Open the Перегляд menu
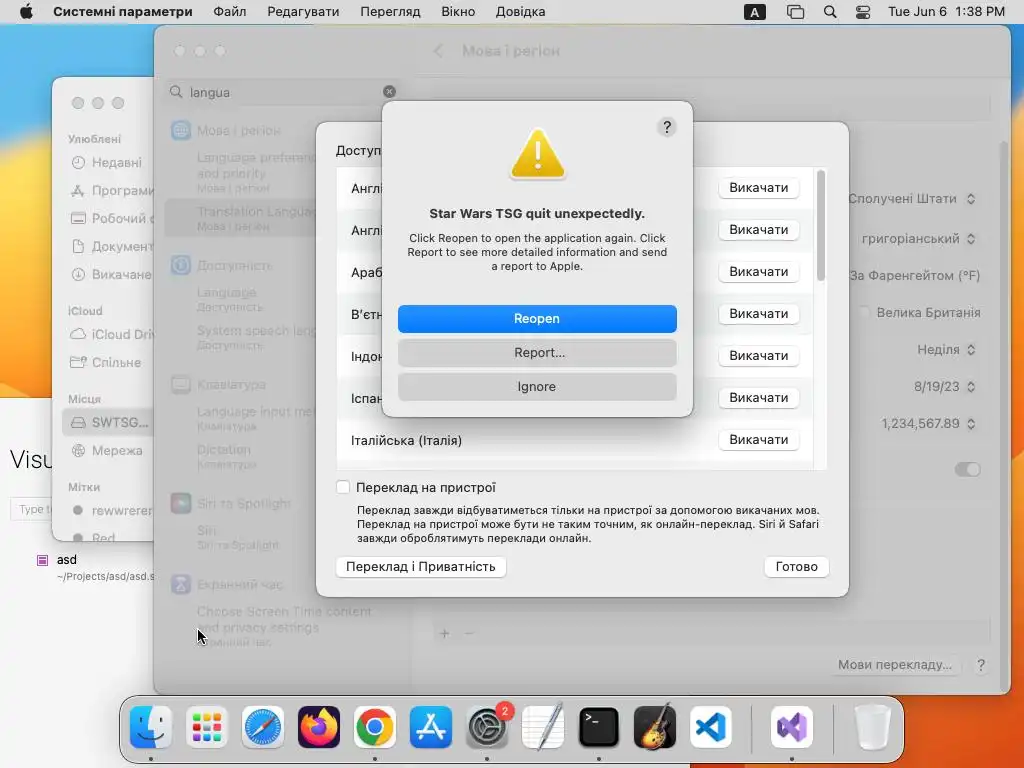Screen dimensions: 1024x768 [390, 12]
